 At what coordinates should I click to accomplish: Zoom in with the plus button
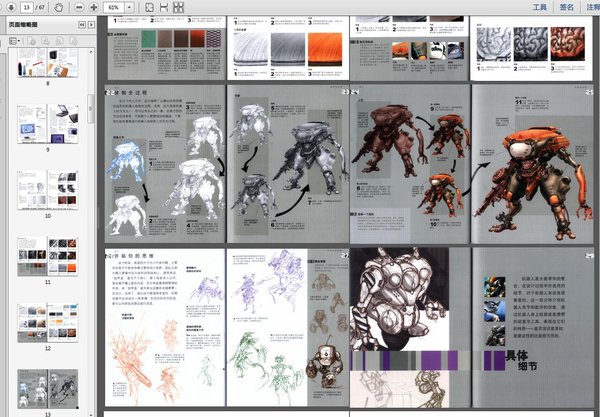point(94,7)
